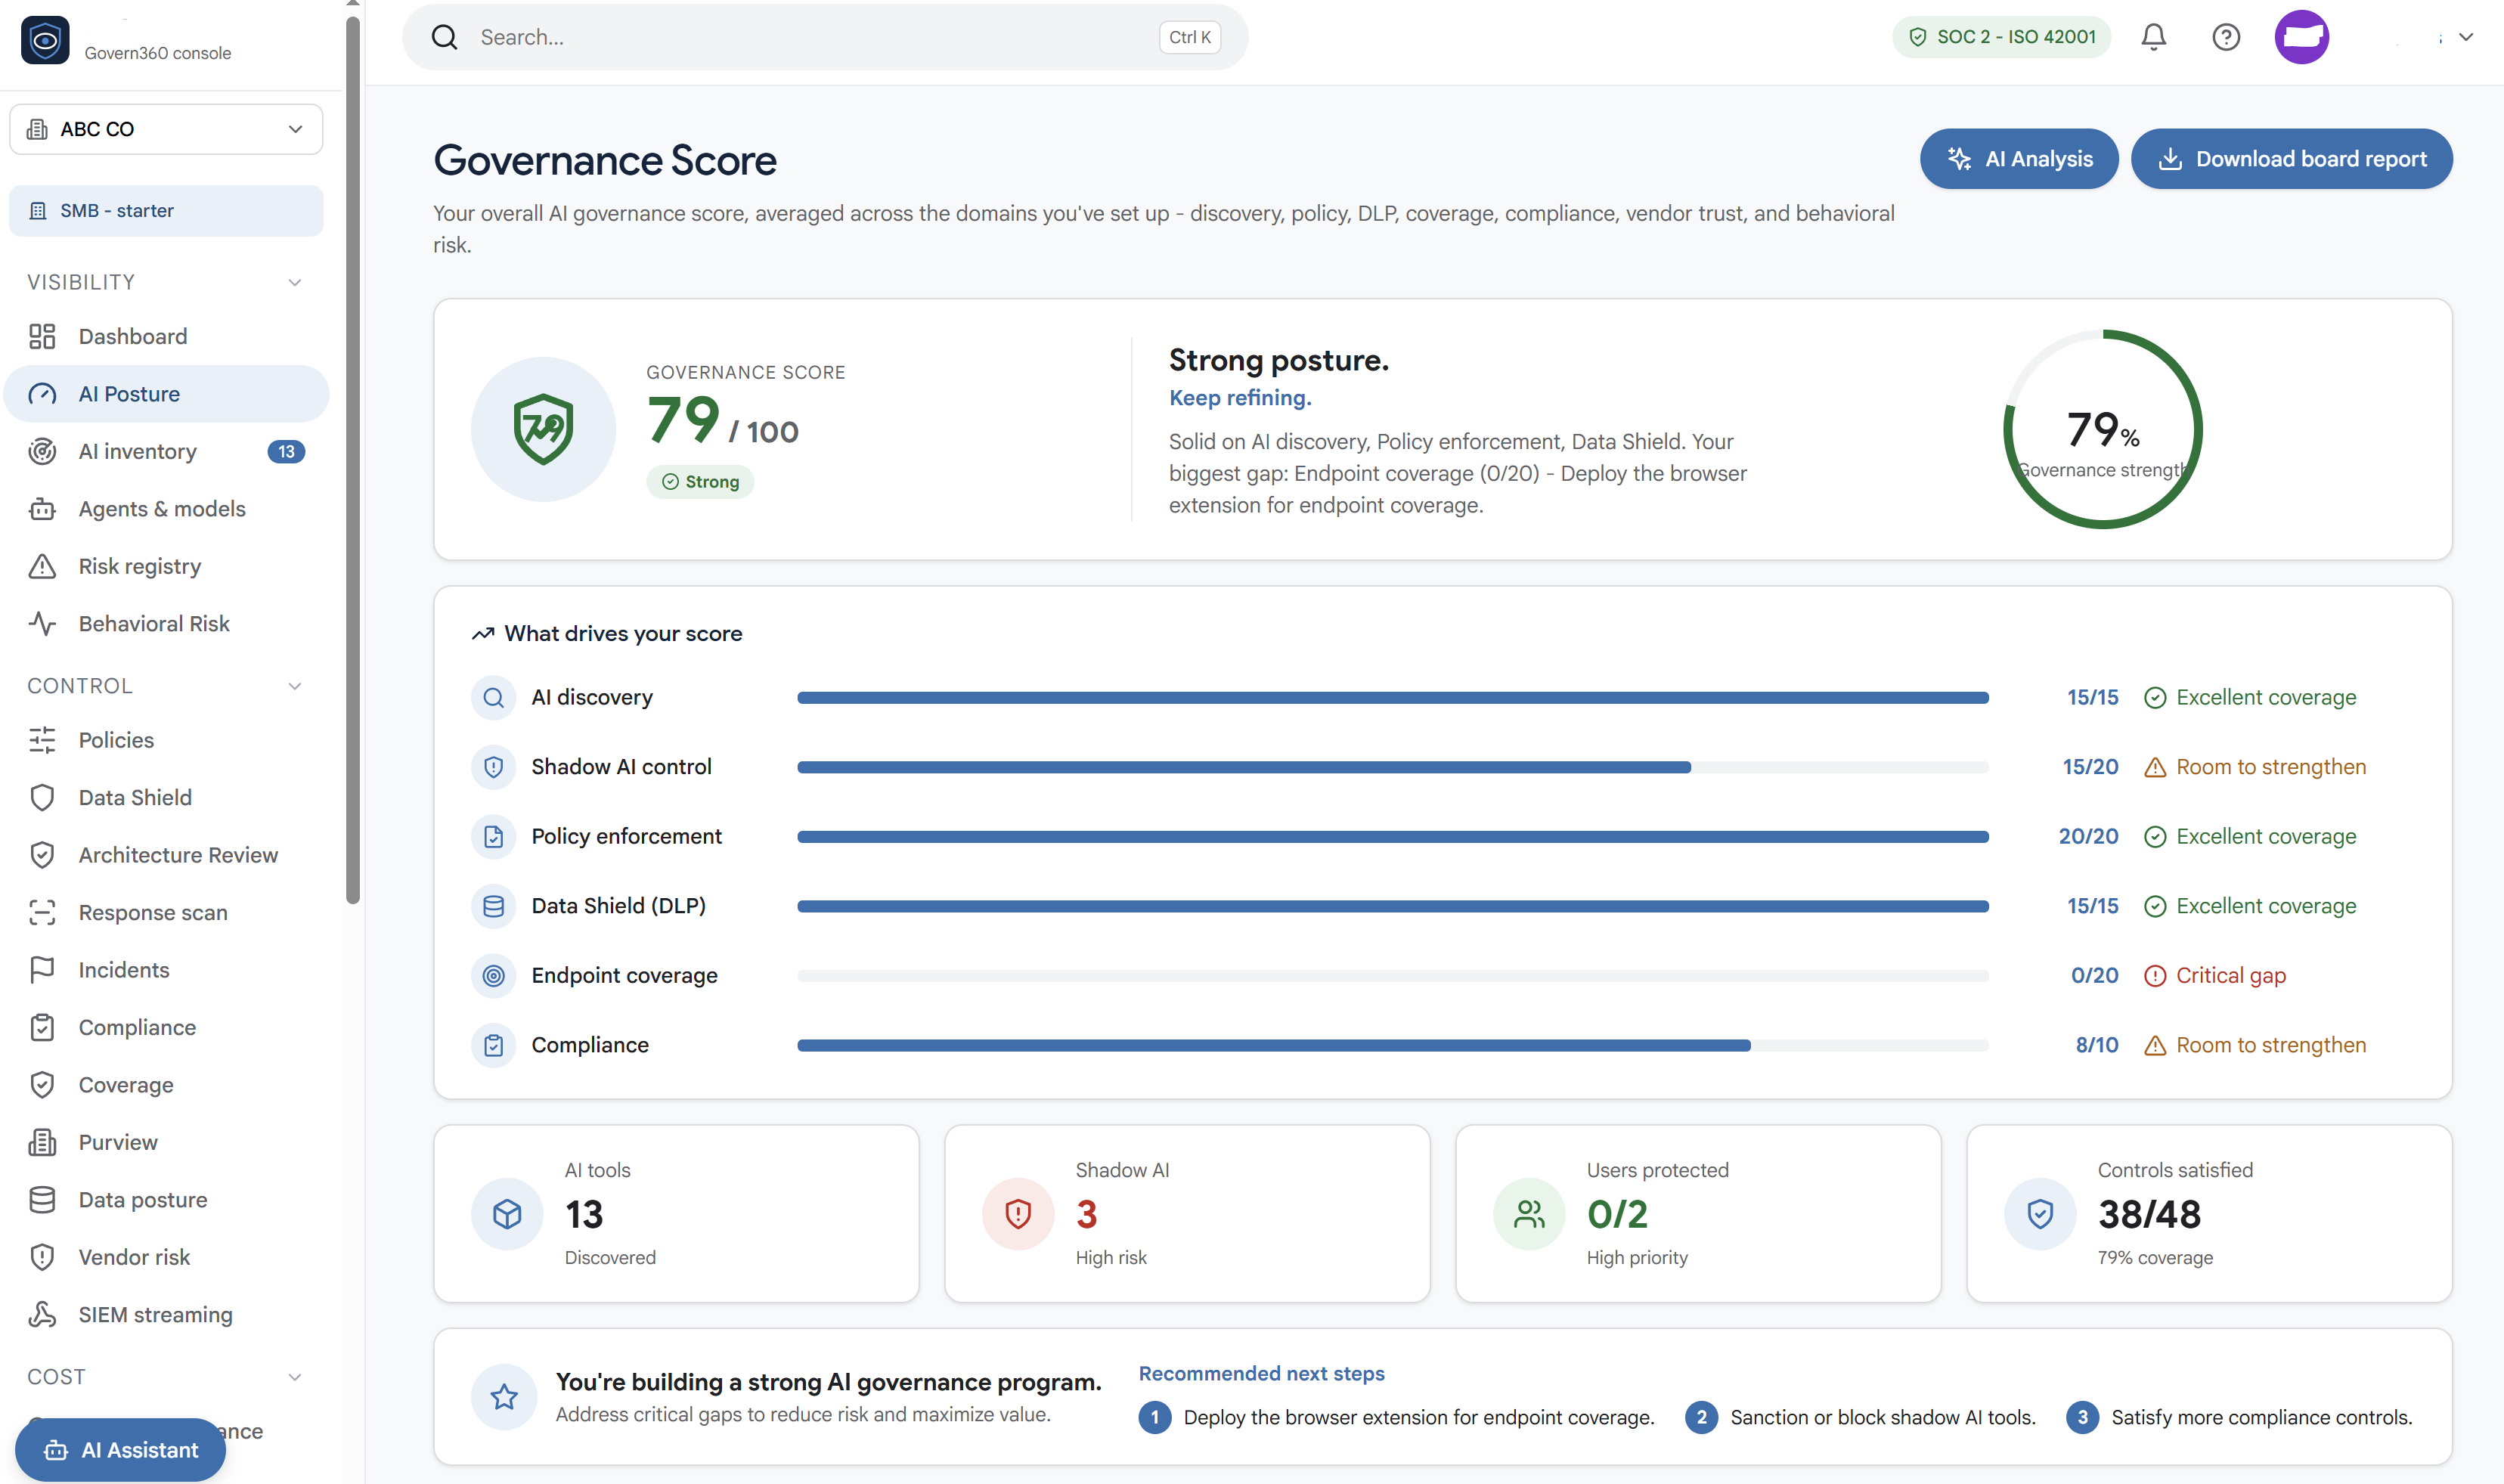Click the 79% governance strength ring
This screenshot has width=2504, height=1484.
[2103, 429]
